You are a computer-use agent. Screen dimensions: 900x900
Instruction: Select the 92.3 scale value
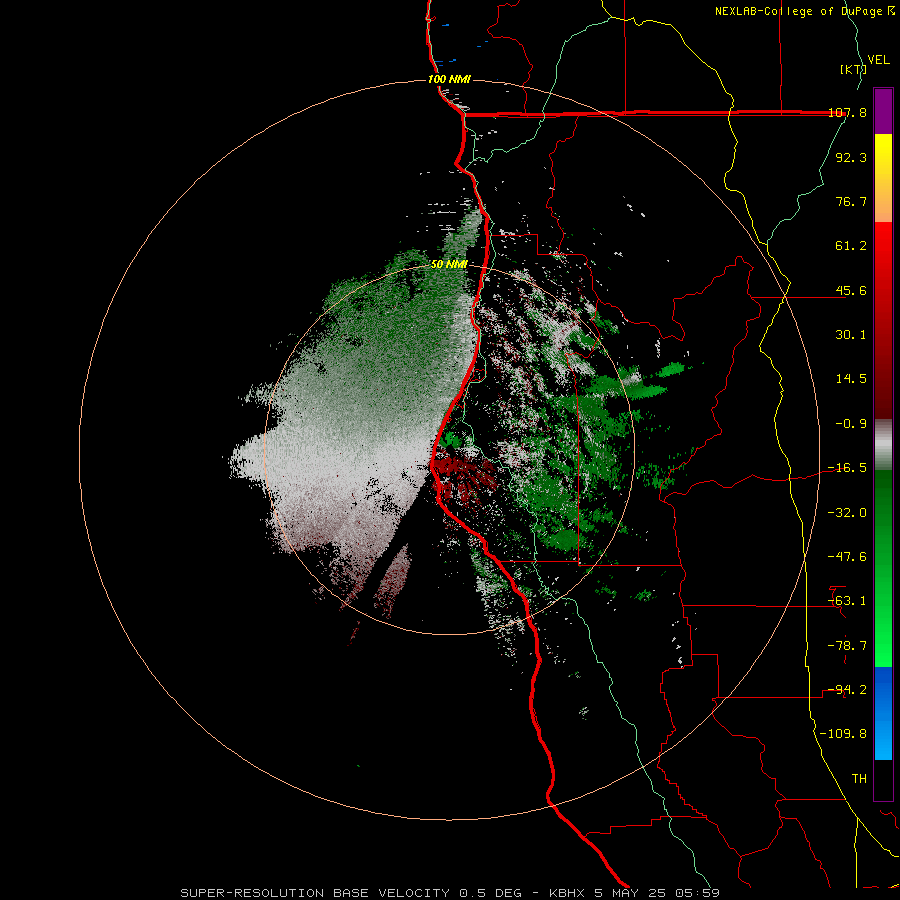click(851, 157)
